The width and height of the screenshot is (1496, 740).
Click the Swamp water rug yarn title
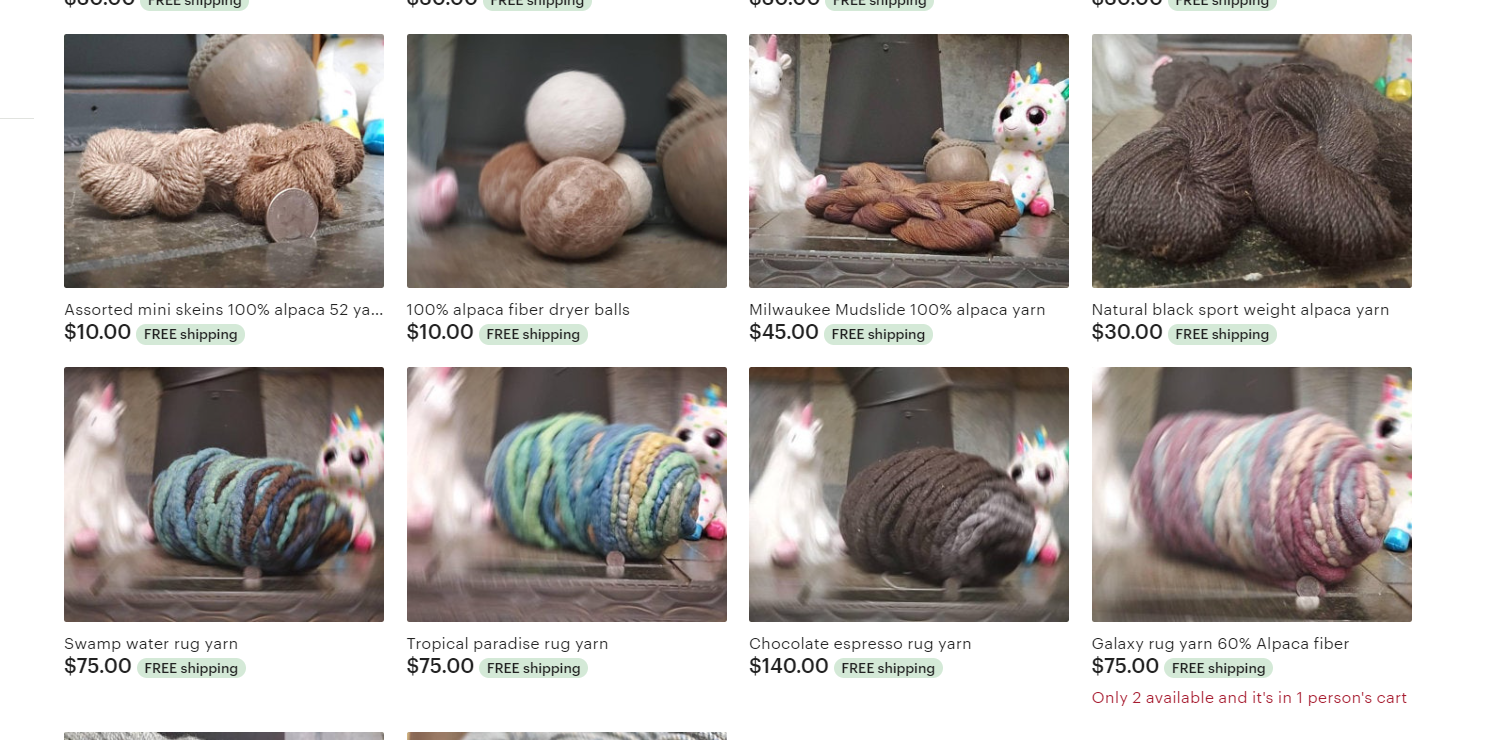151,644
